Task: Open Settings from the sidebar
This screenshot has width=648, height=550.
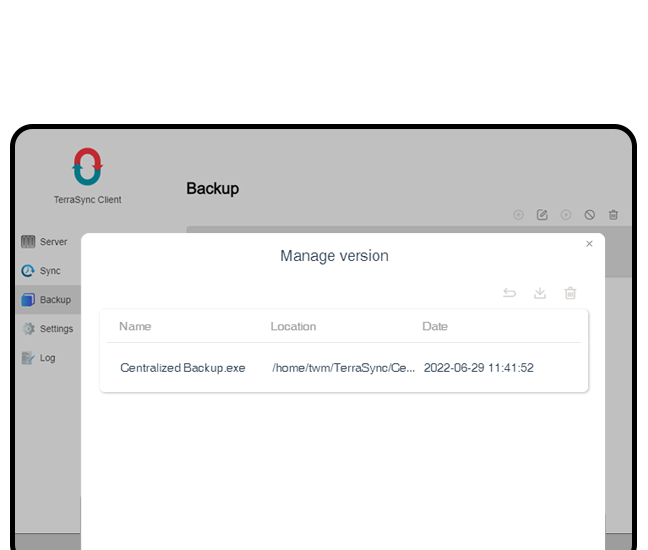Action: (x=48, y=329)
